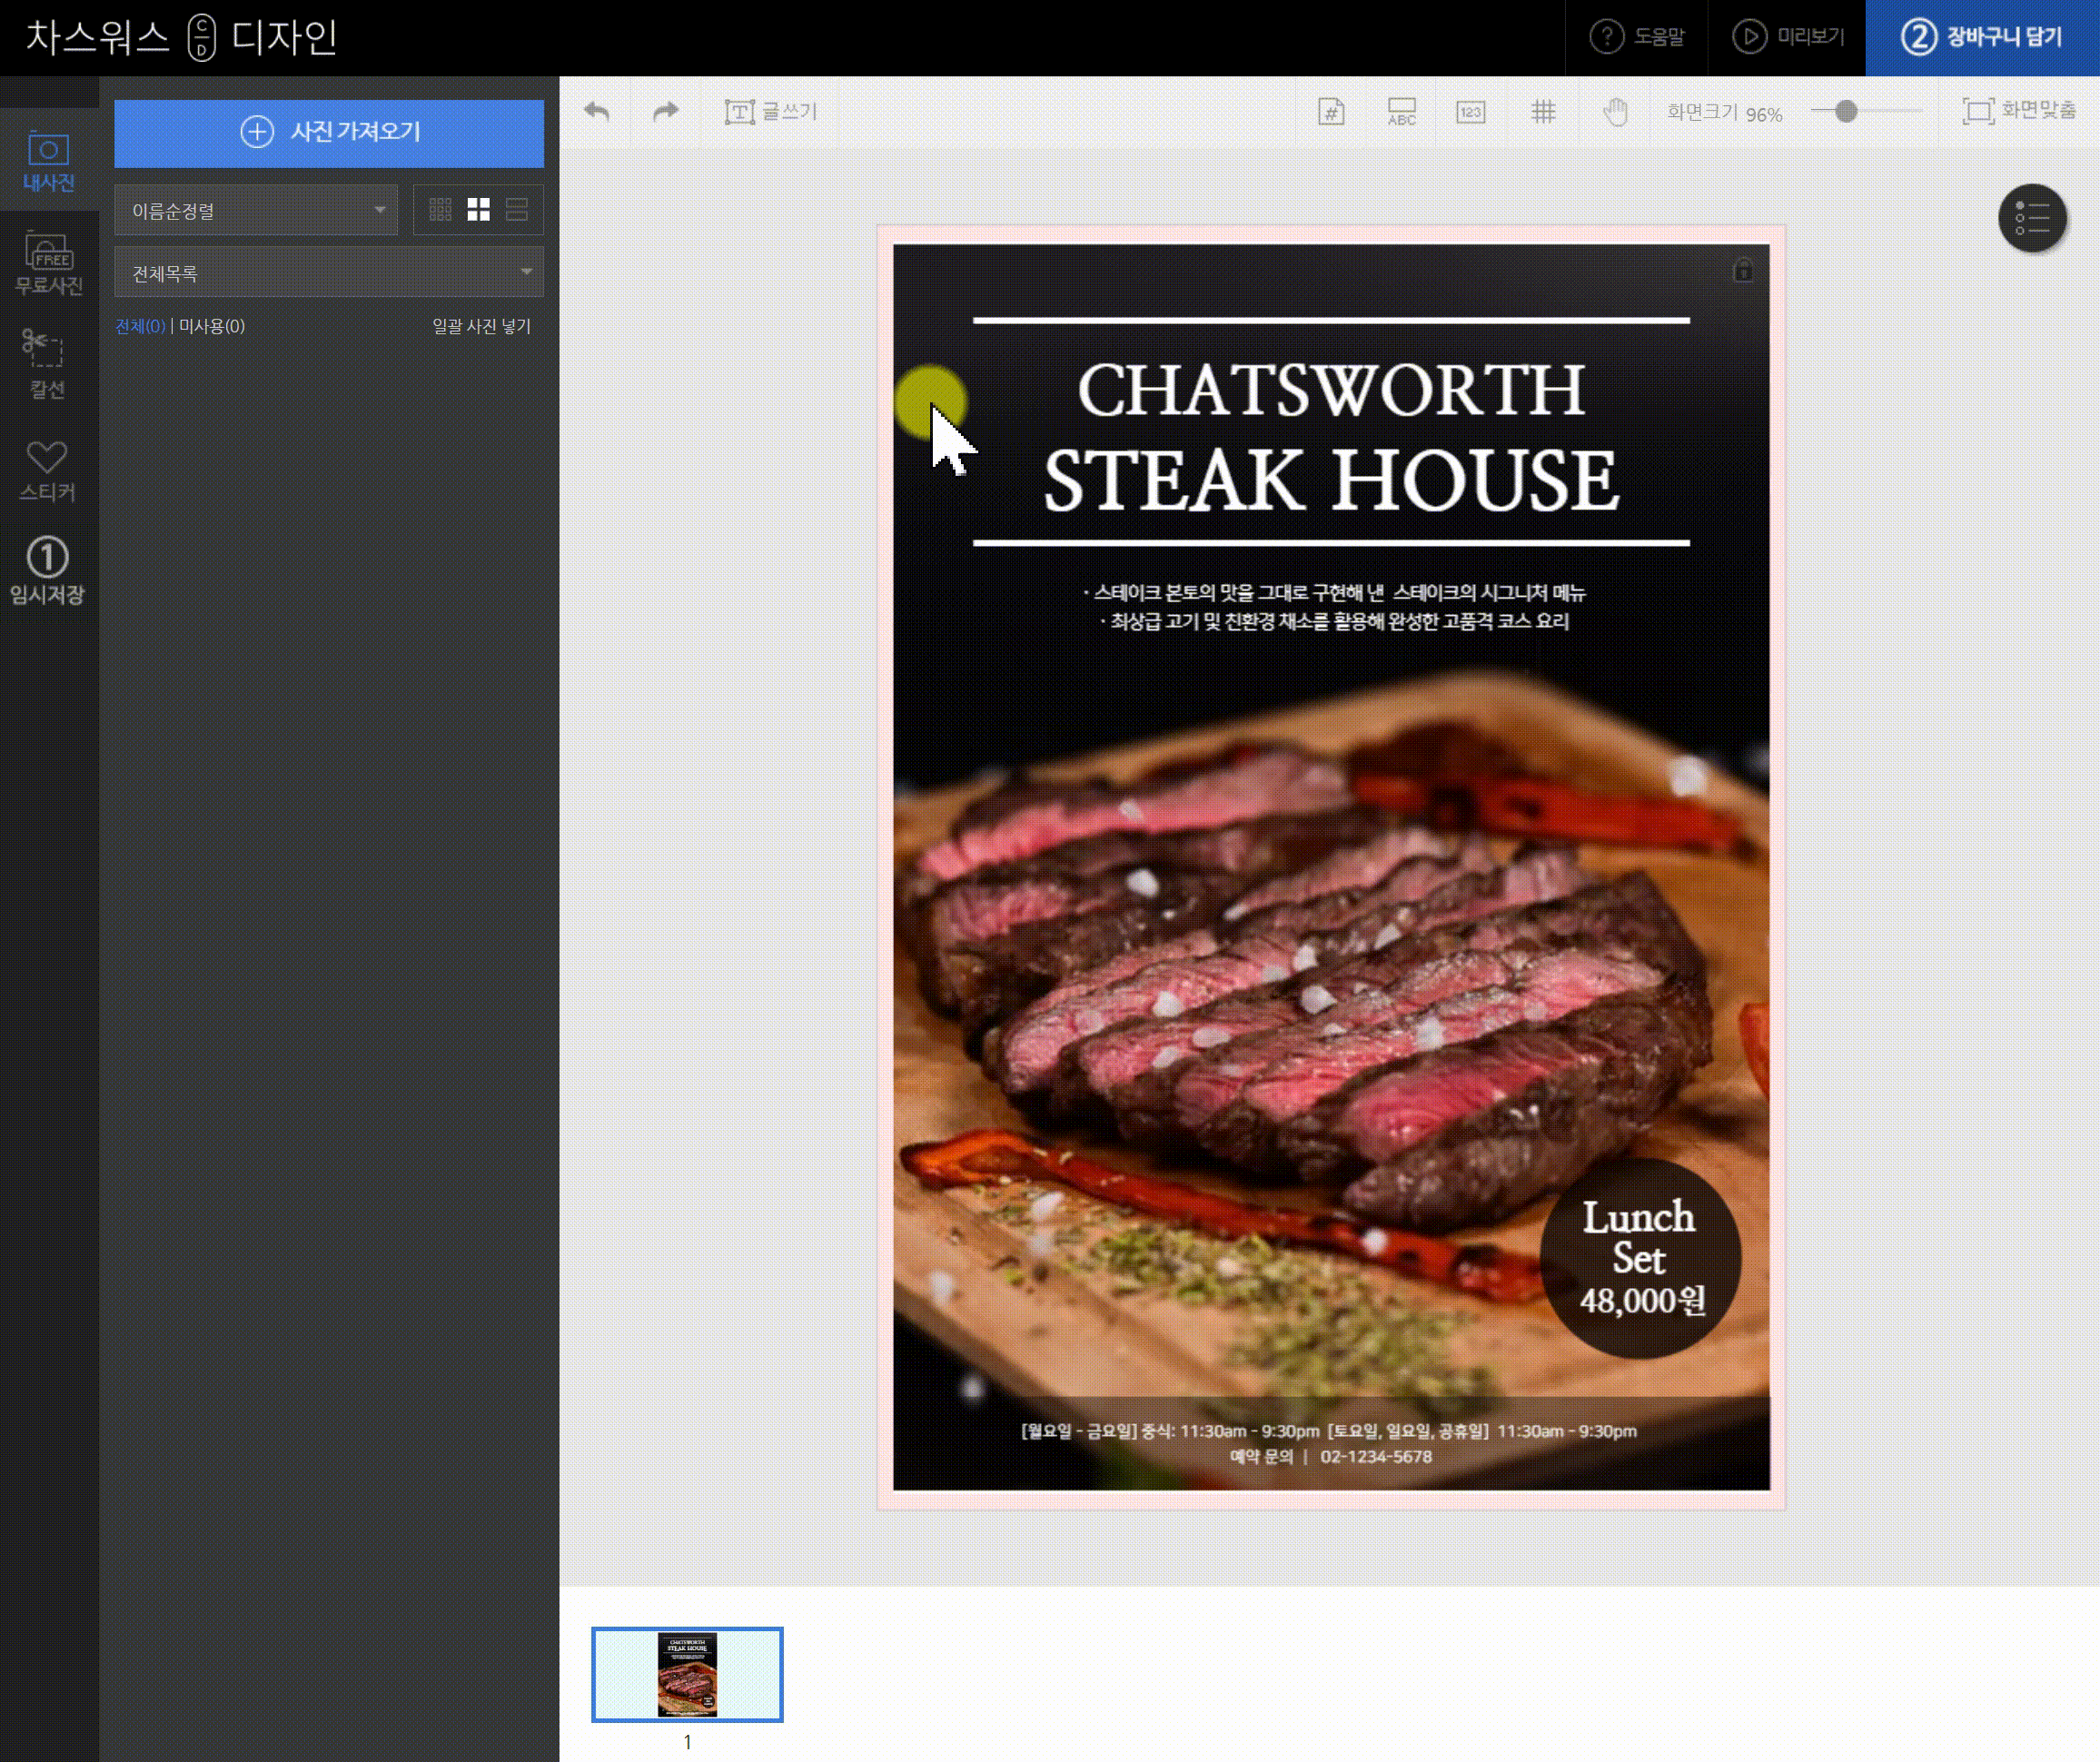This screenshot has width=2100, height=1762.
Task: Adjust the 화면크기 zoom slider handle
Action: [1846, 112]
